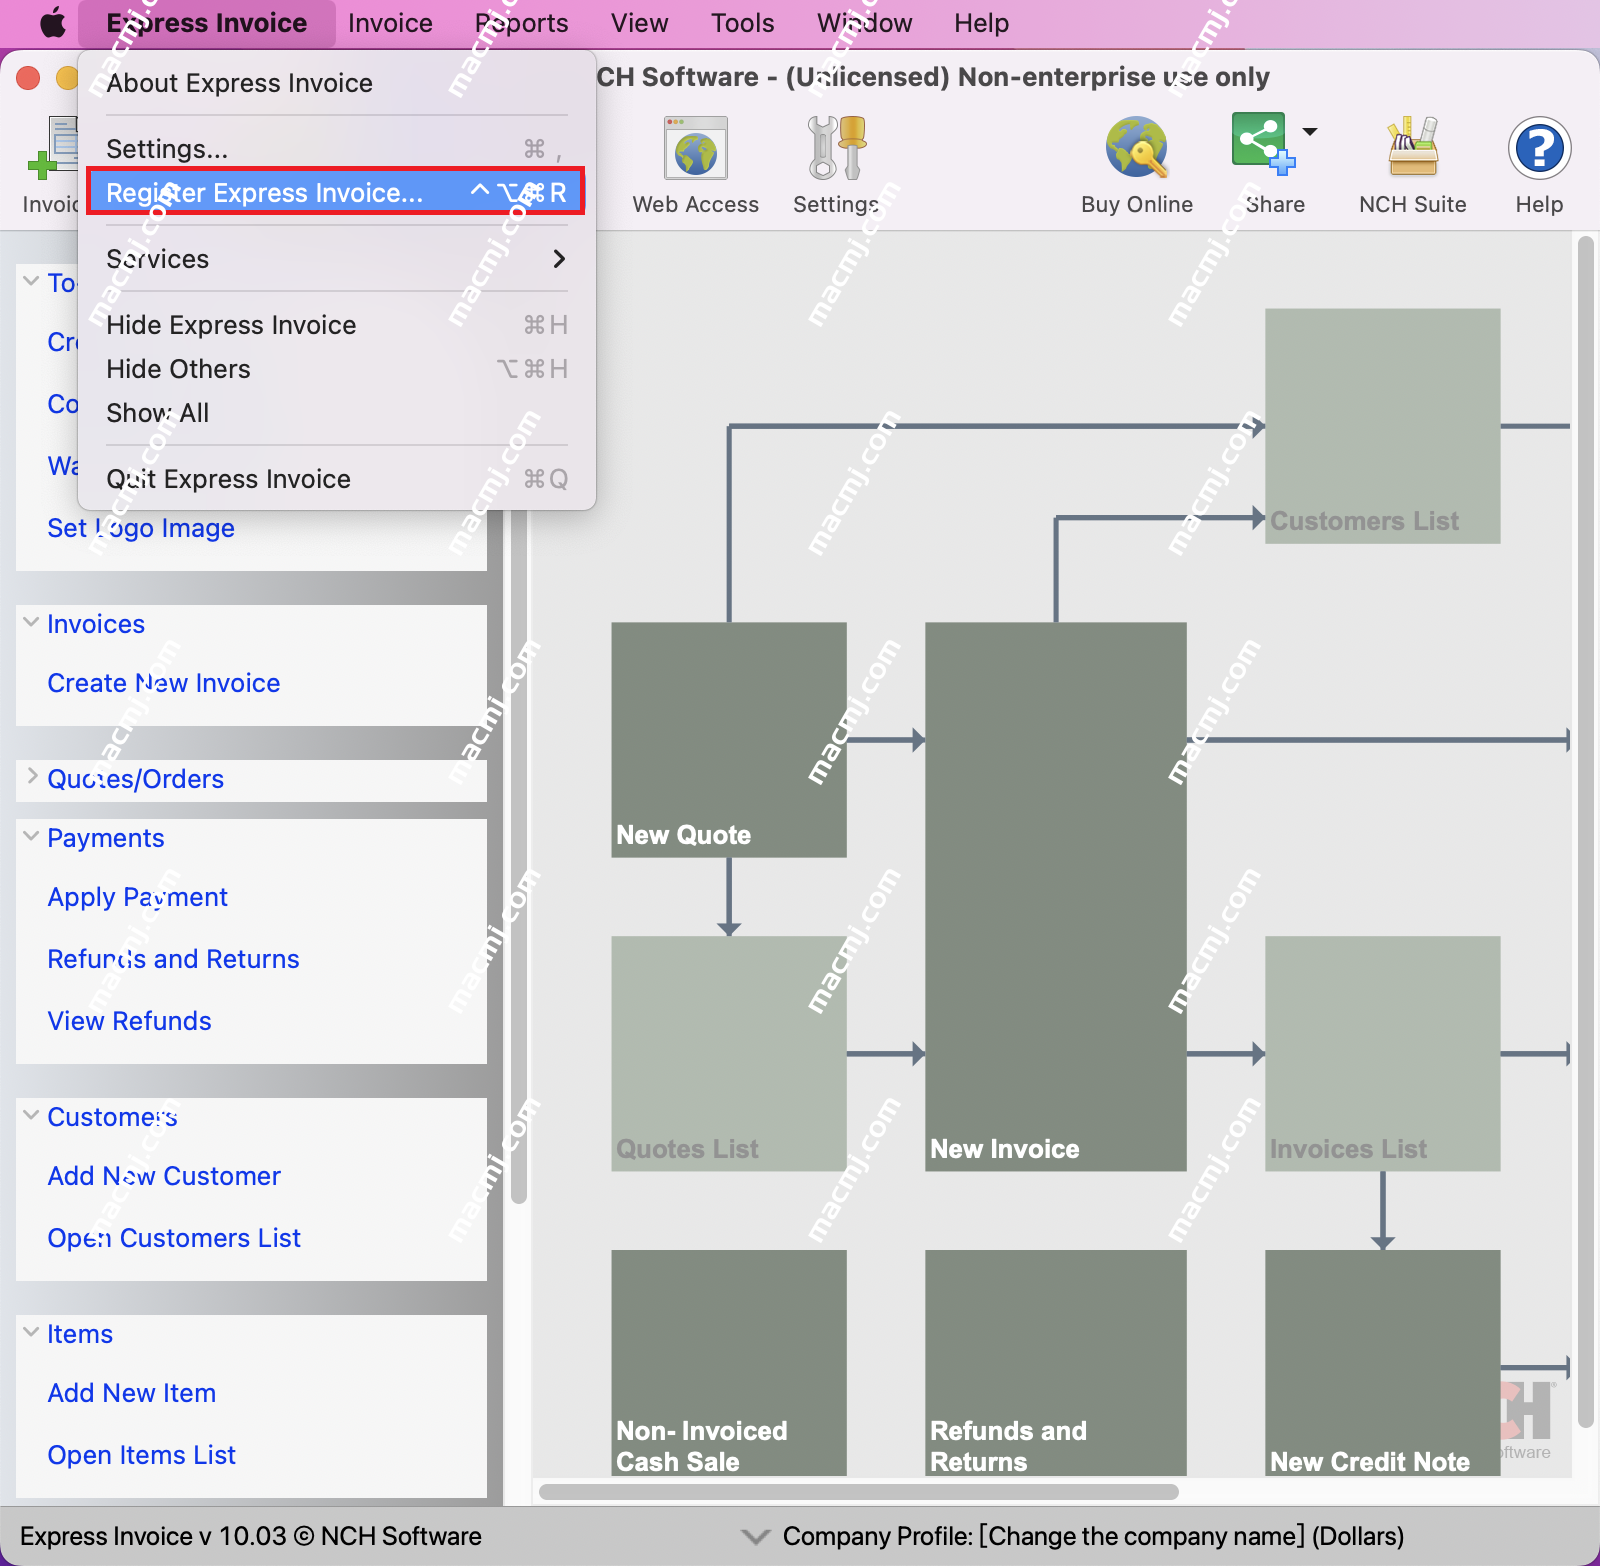Open the View menu
This screenshot has width=1600, height=1566.
coord(639,23)
